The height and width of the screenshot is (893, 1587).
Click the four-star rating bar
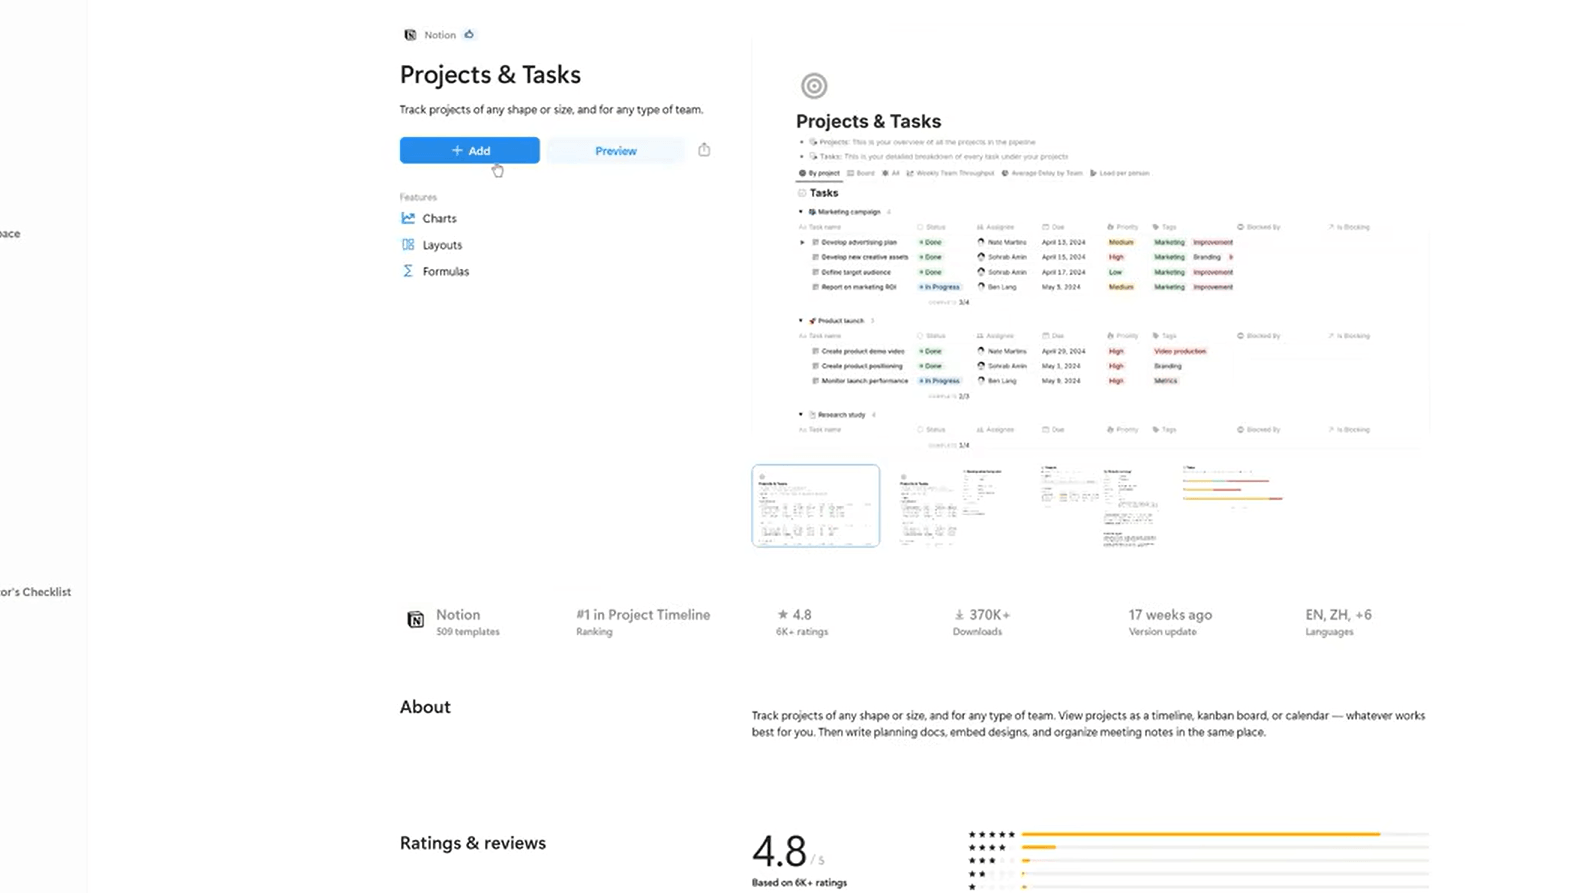click(1225, 847)
